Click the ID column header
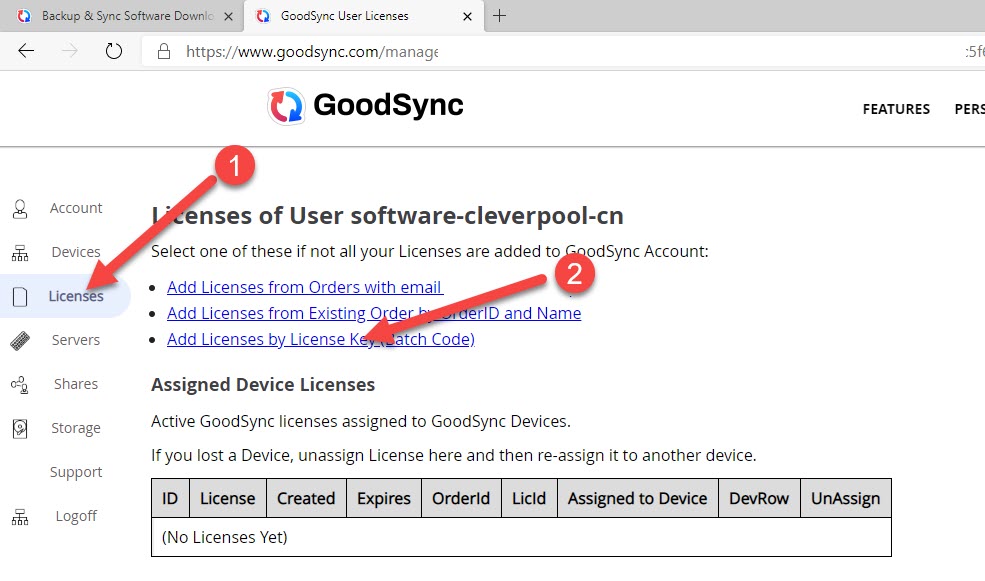 [x=170, y=498]
